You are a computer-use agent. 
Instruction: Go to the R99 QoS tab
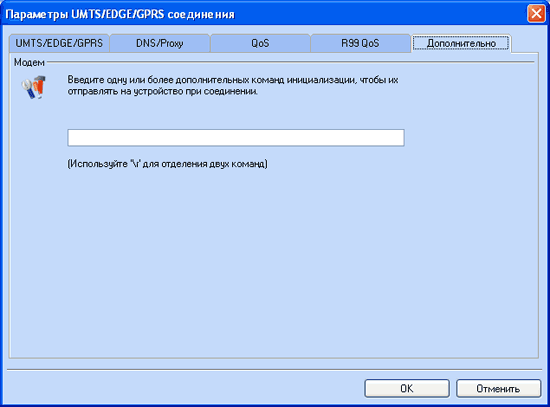(x=360, y=44)
